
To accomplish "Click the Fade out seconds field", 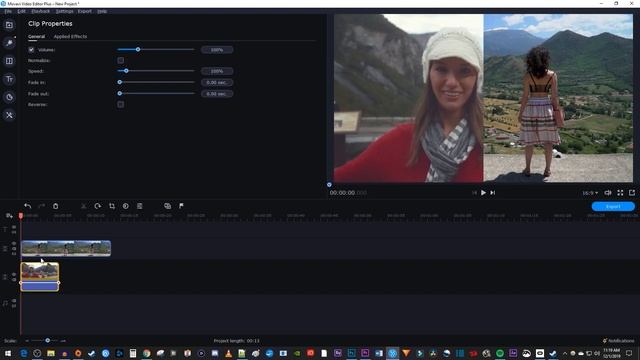I will pyautogui.click(x=217, y=94).
